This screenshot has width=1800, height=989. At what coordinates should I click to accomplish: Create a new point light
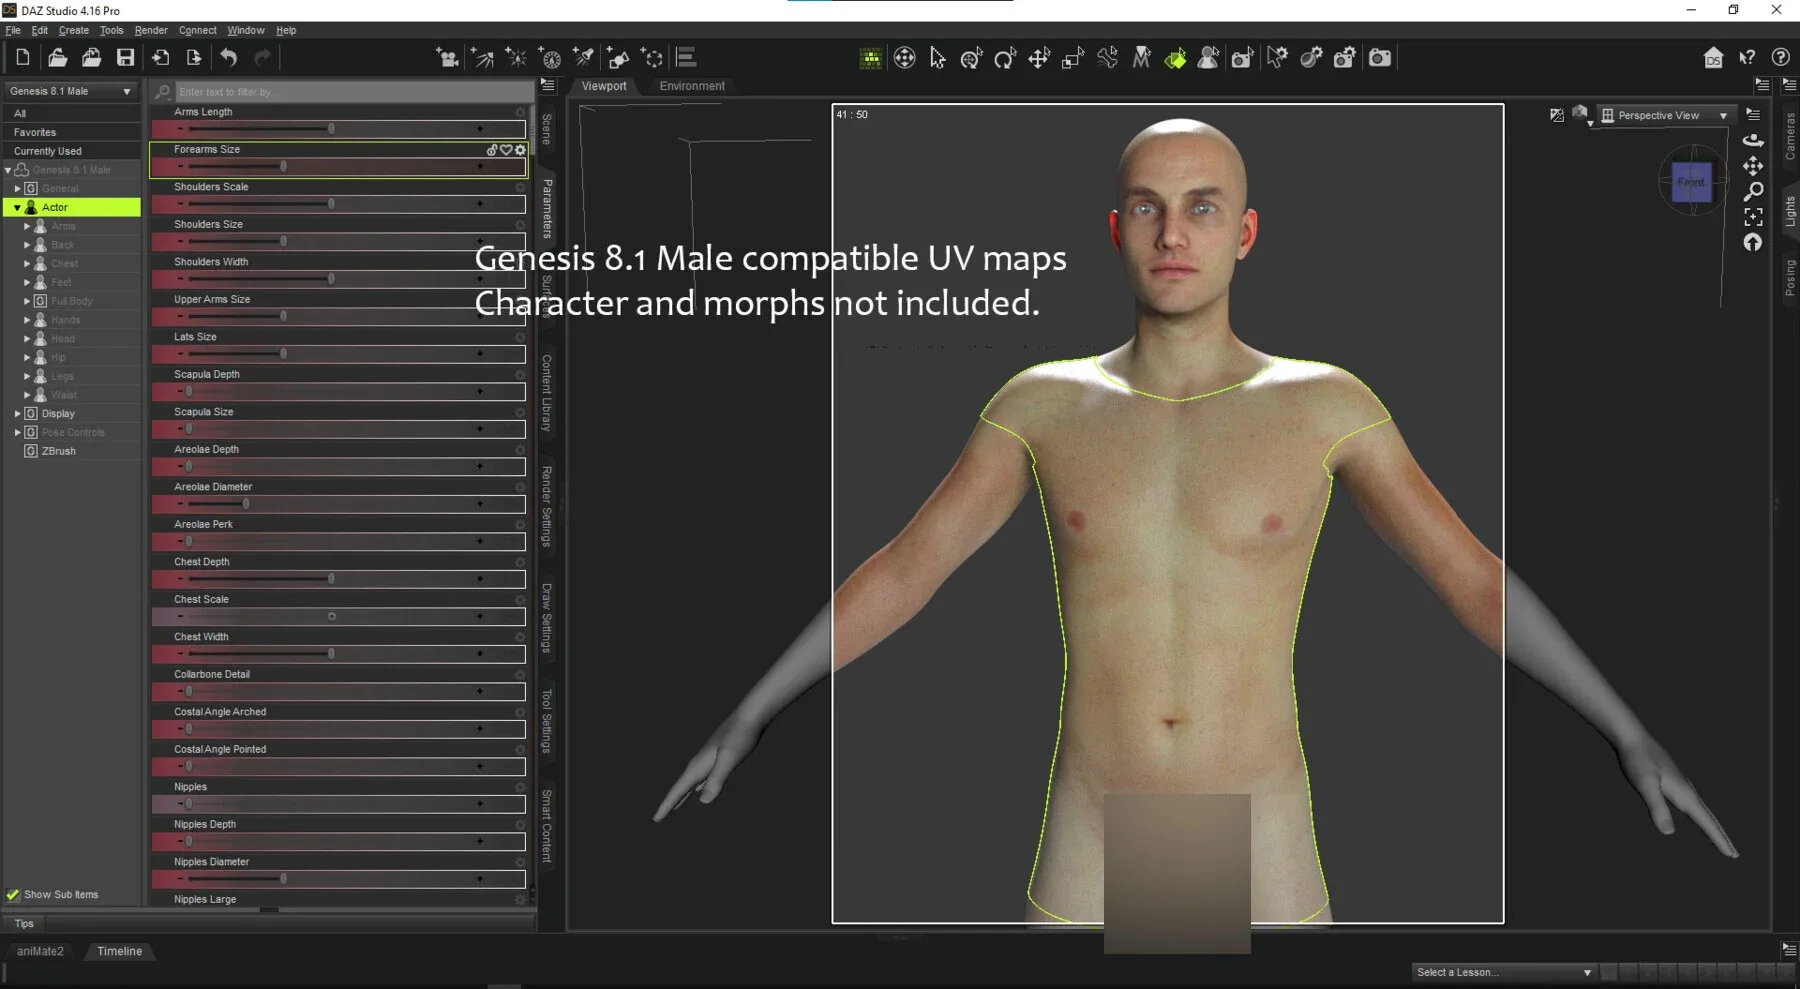click(516, 58)
